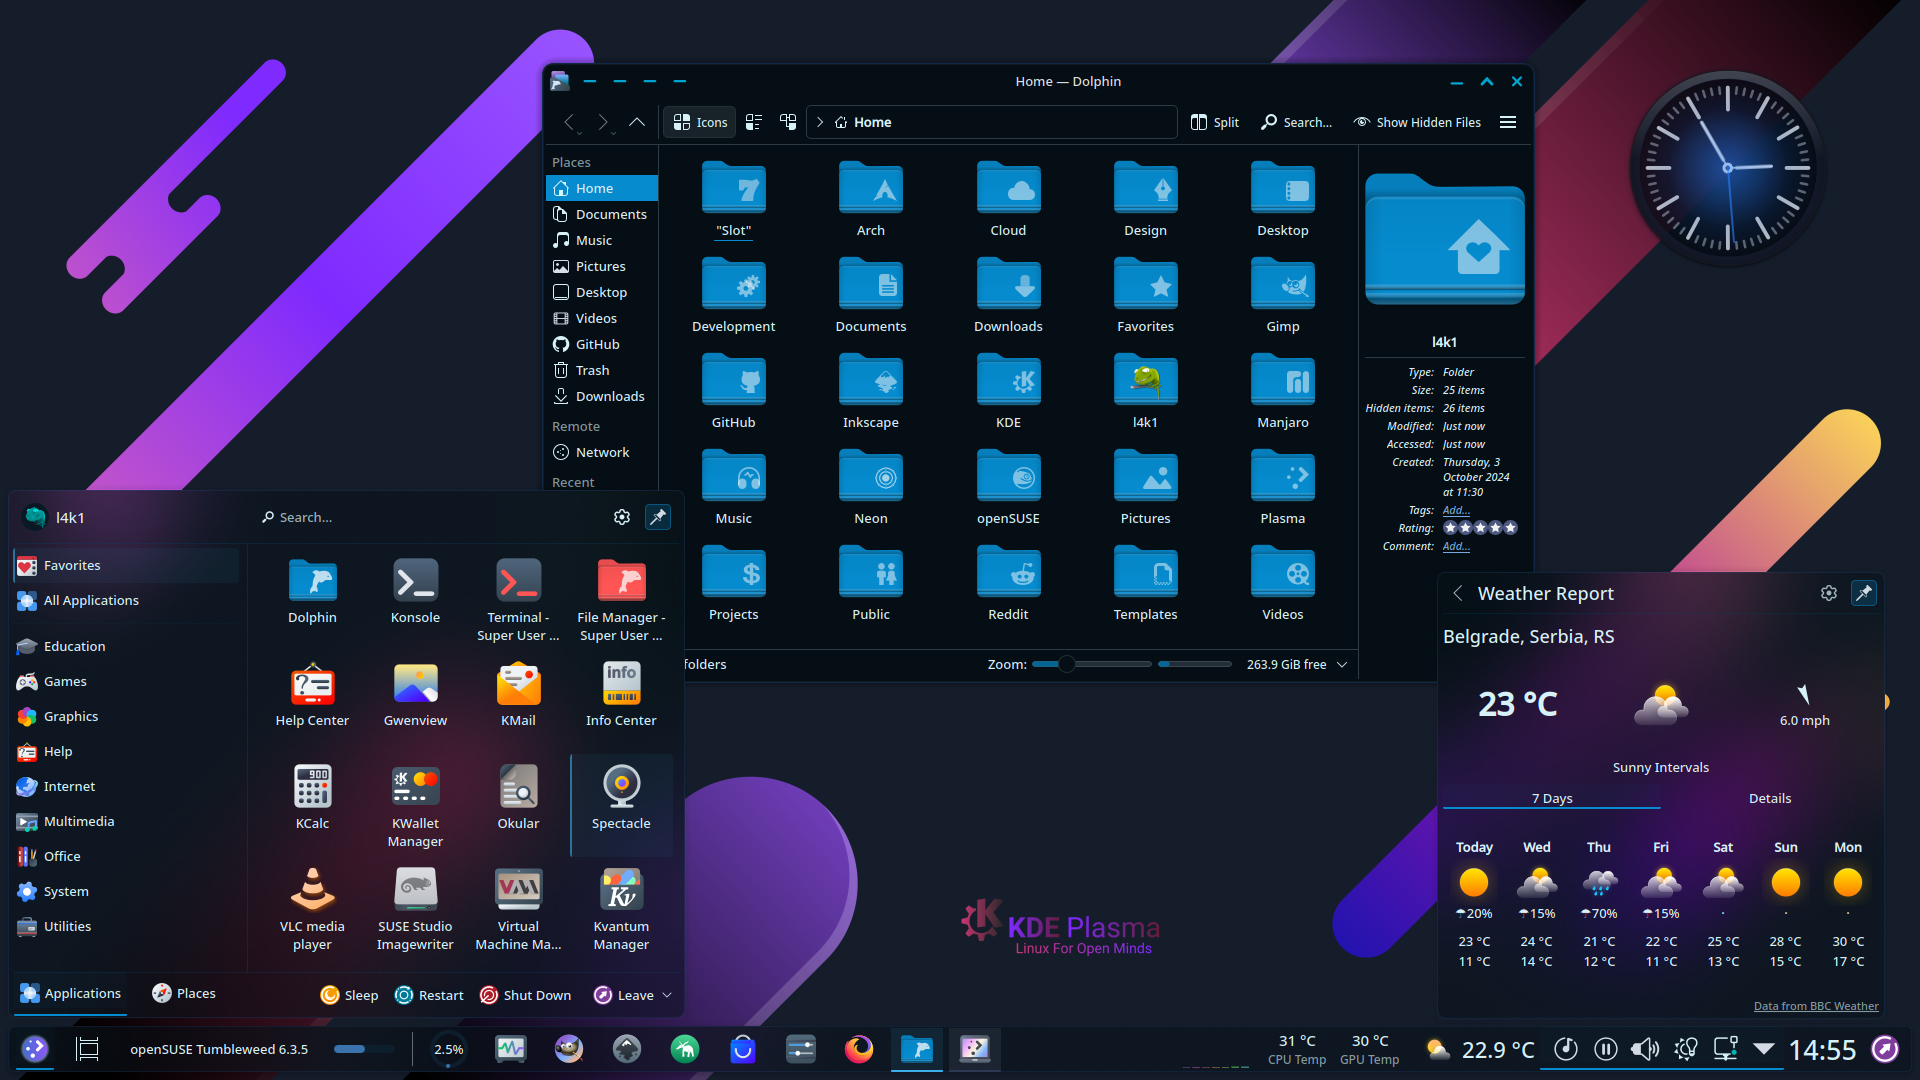Launch Okular document viewer

[518, 797]
